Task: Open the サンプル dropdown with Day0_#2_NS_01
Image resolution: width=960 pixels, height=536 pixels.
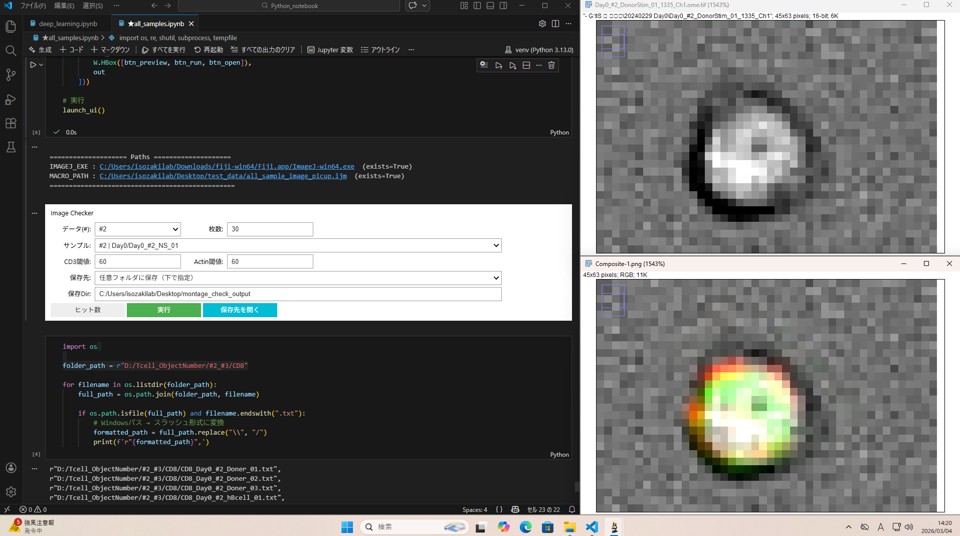Action: click(298, 246)
